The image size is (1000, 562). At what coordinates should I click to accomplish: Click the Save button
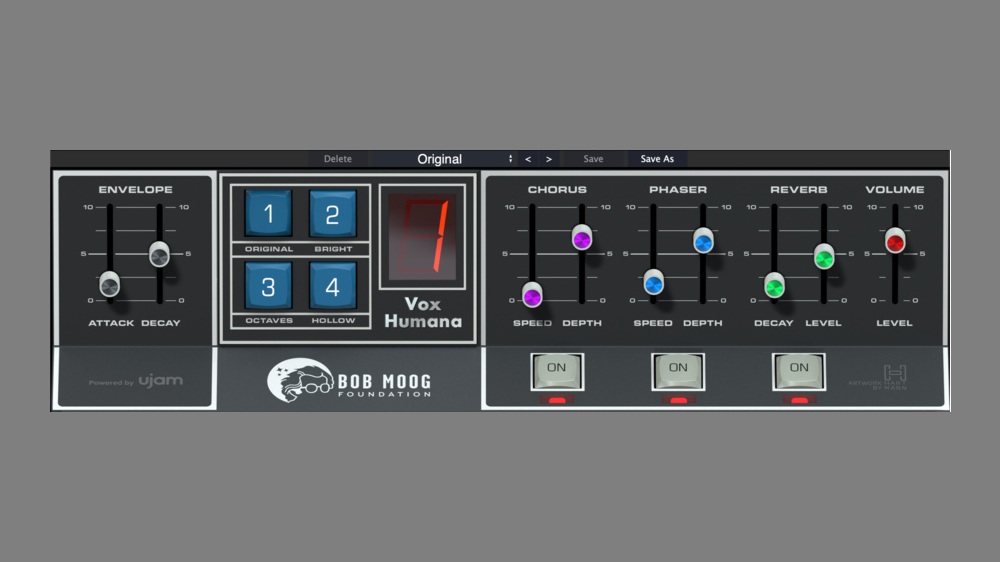click(x=593, y=159)
